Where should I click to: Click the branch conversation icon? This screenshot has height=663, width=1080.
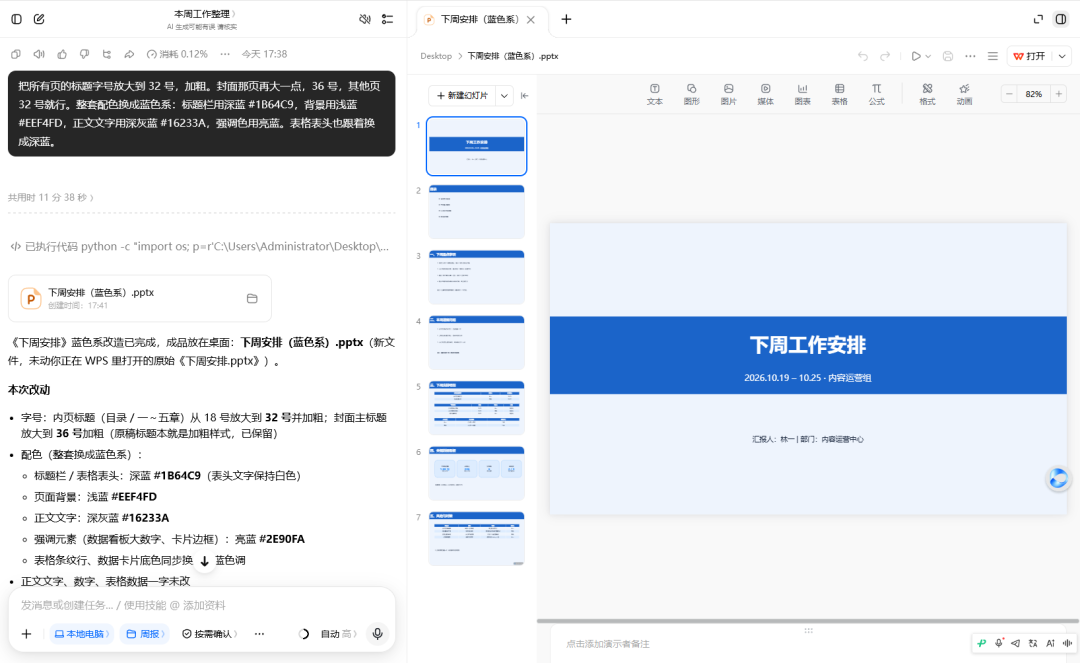(x=107, y=54)
